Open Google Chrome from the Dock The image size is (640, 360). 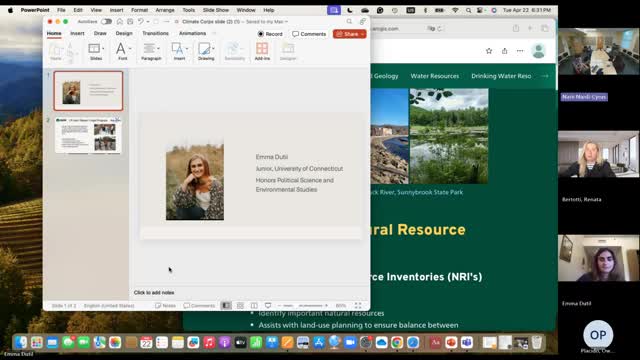[x=397, y=342]
